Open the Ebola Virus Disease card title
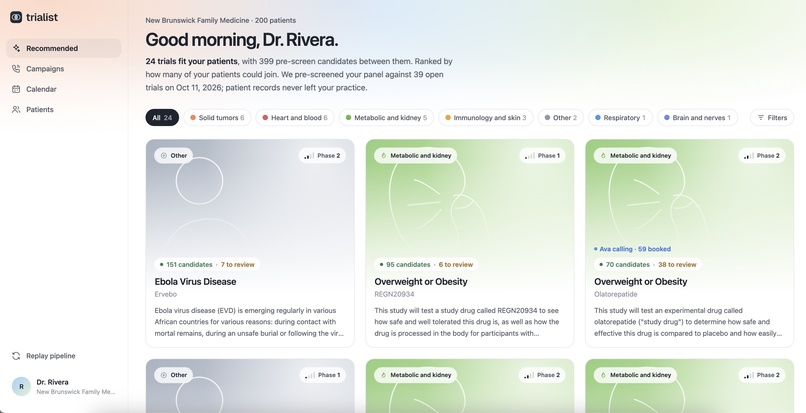 click(195, 282)
